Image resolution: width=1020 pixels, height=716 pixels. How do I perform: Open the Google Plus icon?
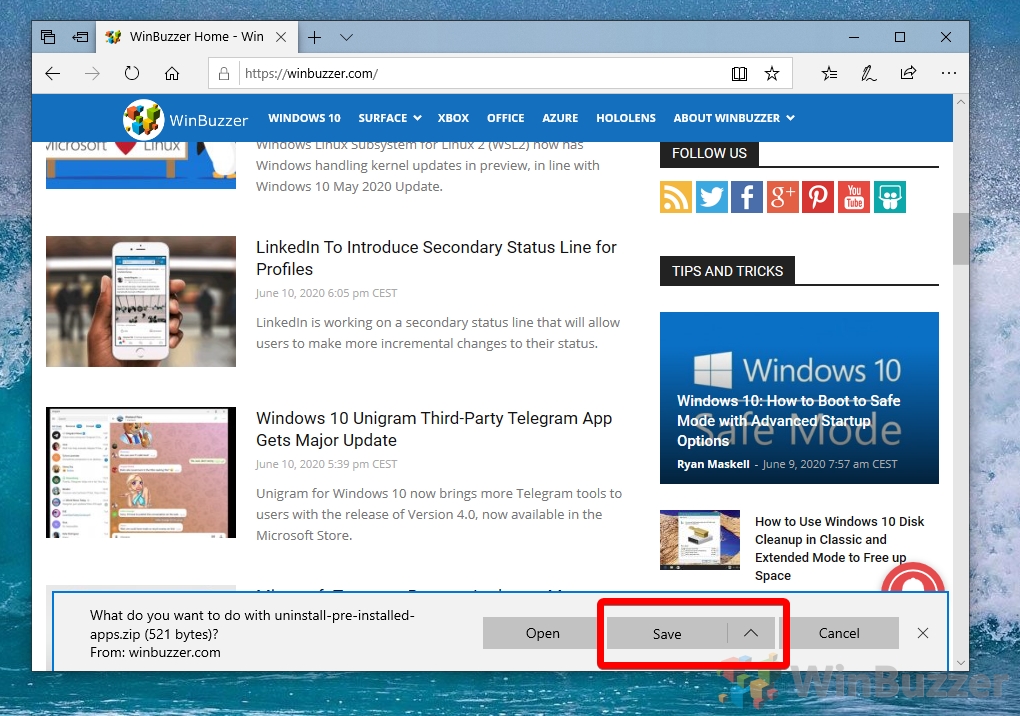pyautogui.click(x=783, y=197)
